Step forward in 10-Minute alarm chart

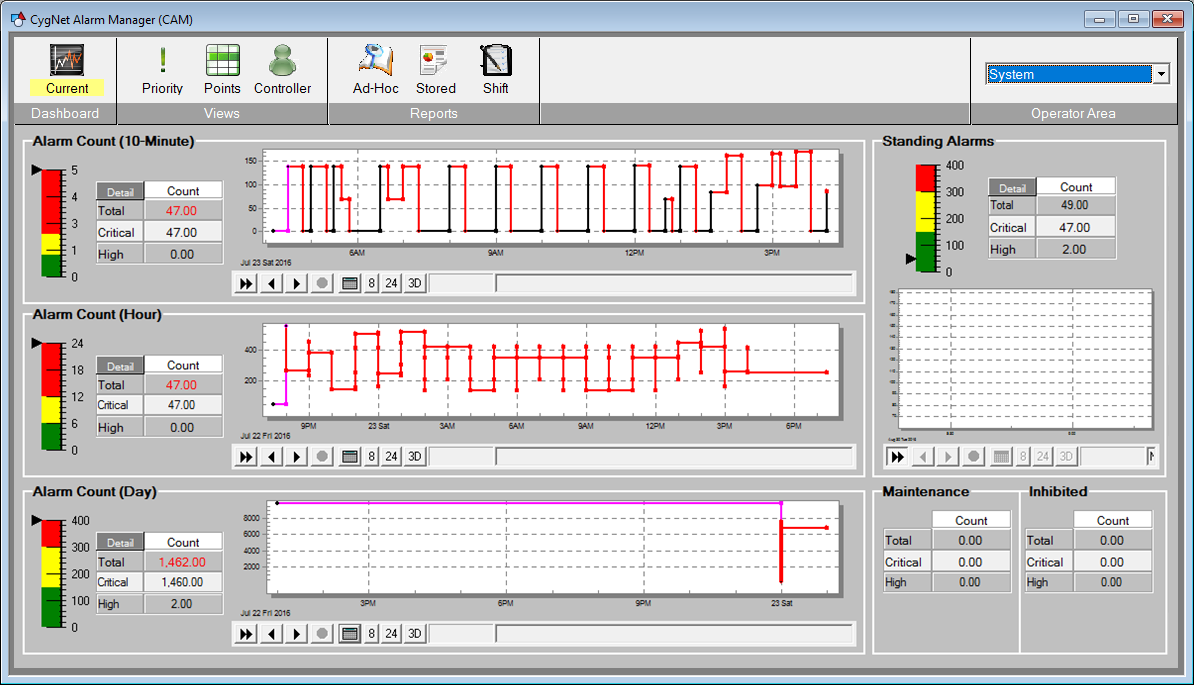(x=296, y=283)
